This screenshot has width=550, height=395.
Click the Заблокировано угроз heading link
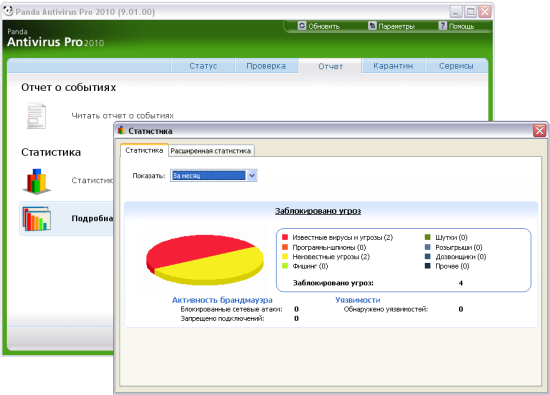tap(318, 211)
